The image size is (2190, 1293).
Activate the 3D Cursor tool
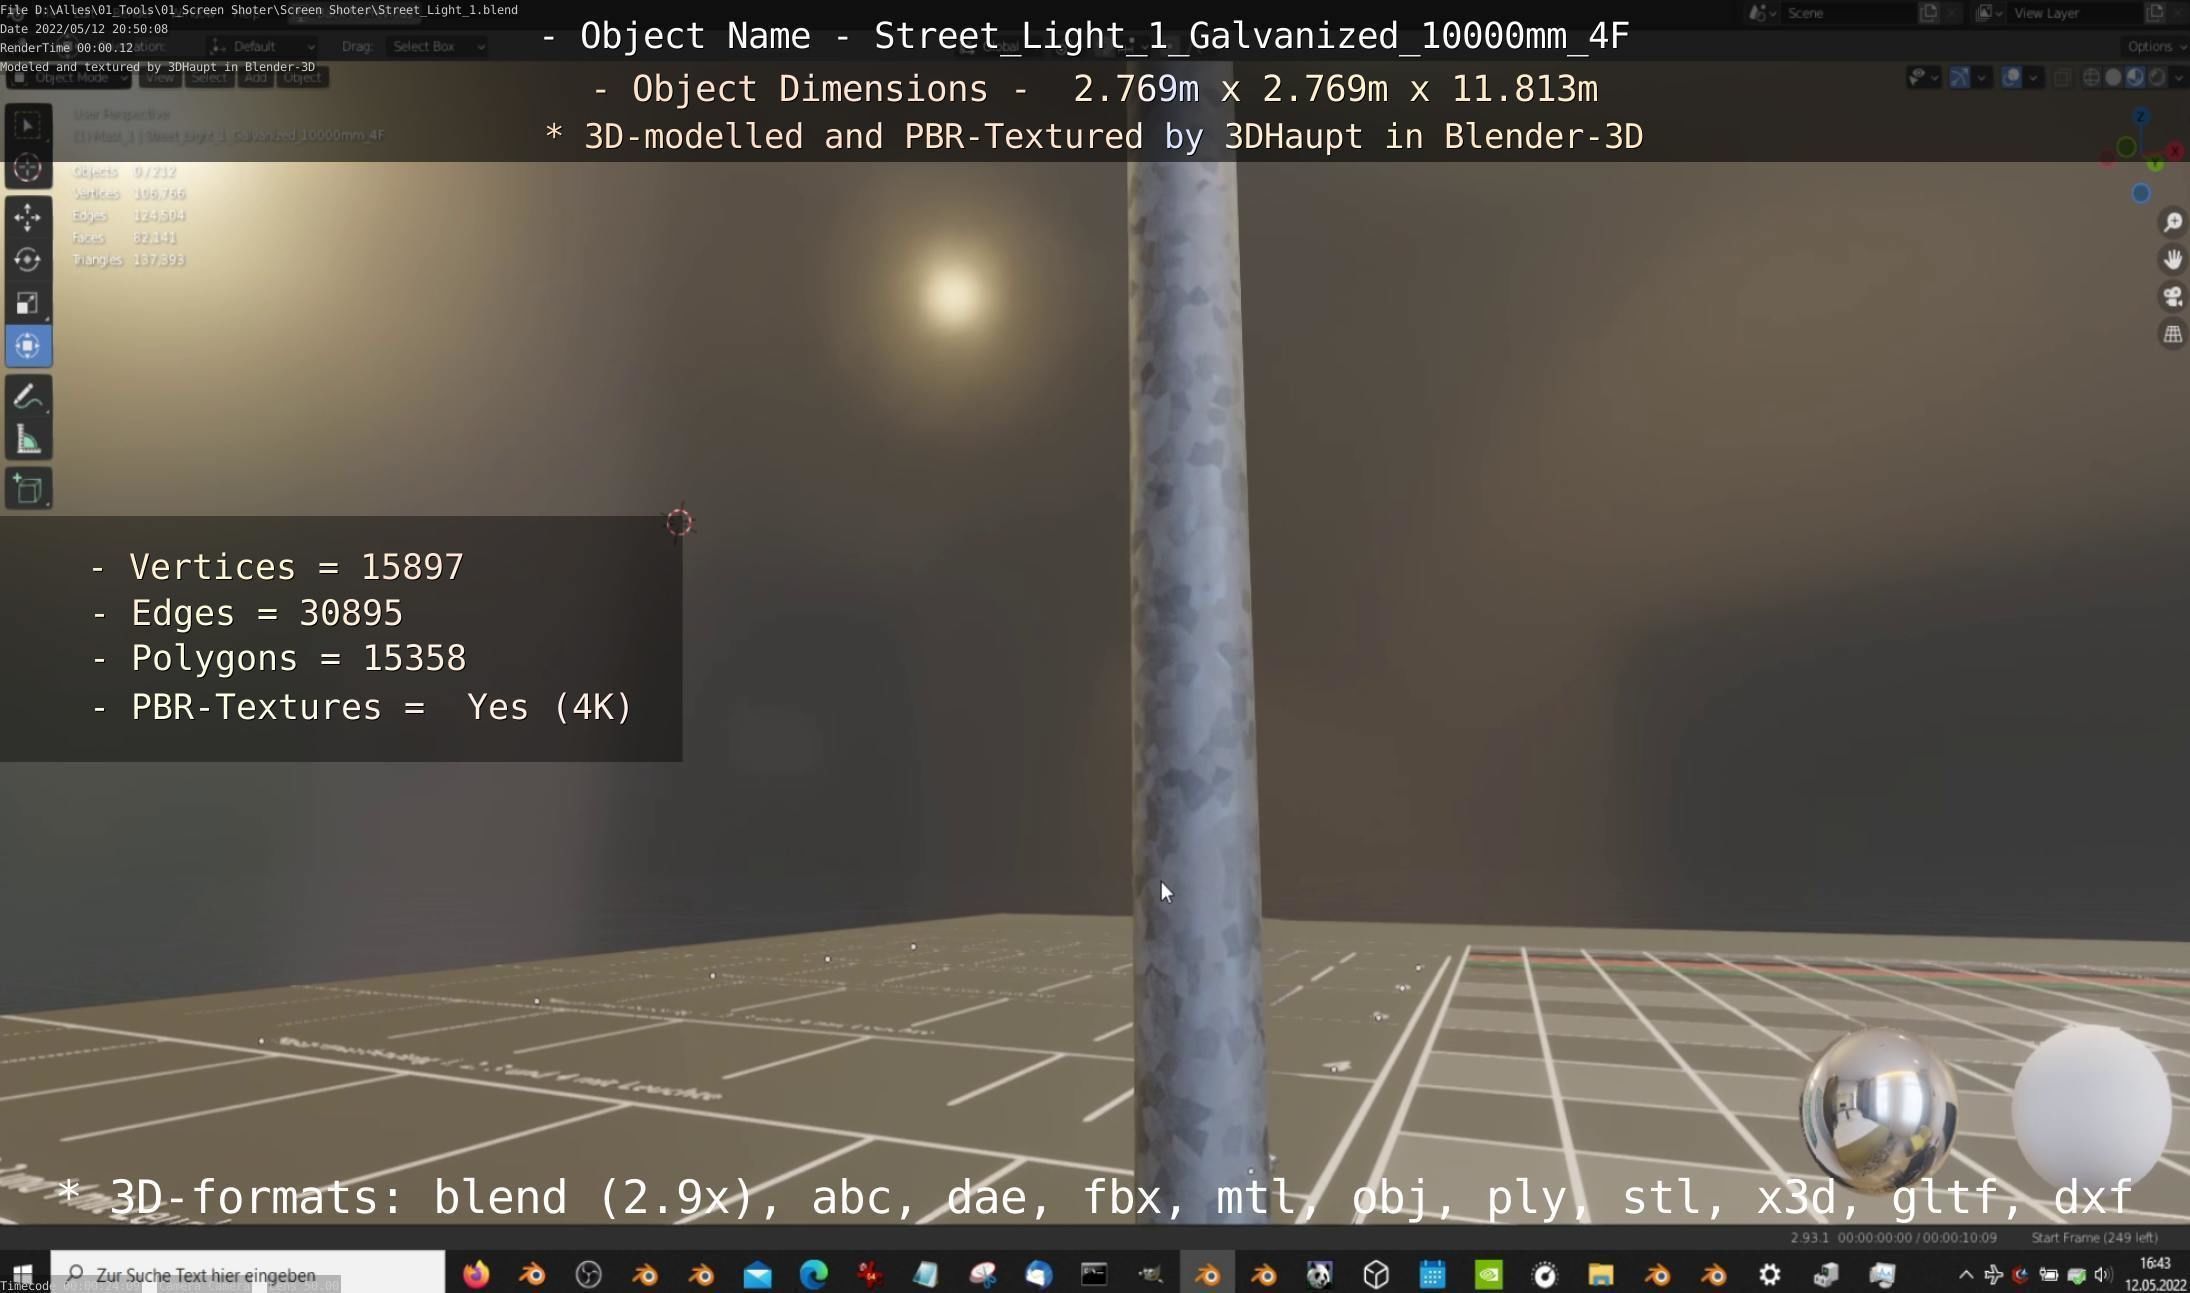tap(28, 168)
